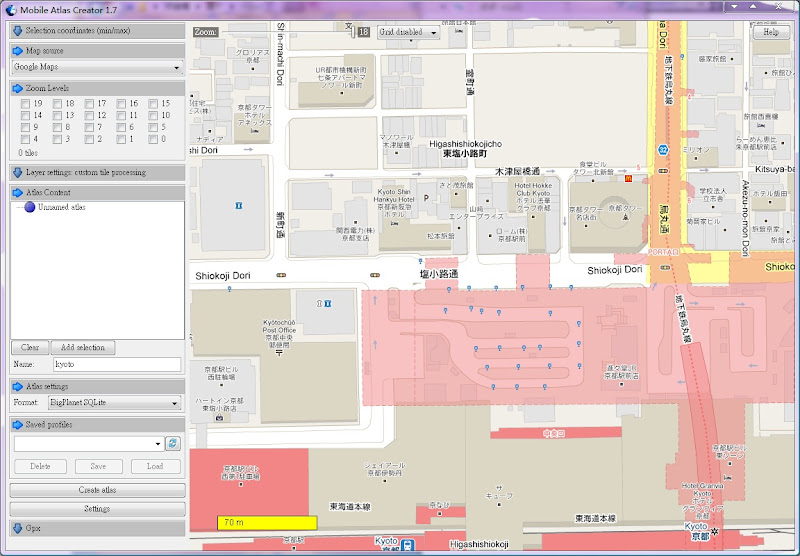Enable zoom level 16 checkbox

pyautogui.click(x=121, y=104)
